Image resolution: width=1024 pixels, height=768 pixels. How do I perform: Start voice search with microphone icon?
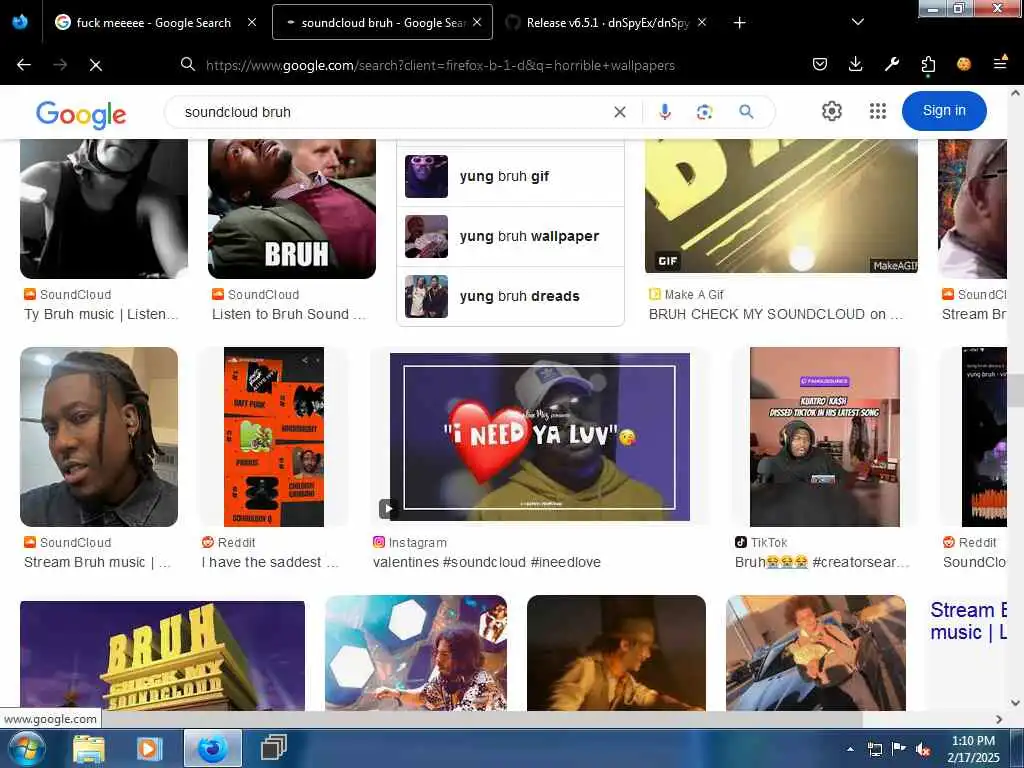pos(665,112)
